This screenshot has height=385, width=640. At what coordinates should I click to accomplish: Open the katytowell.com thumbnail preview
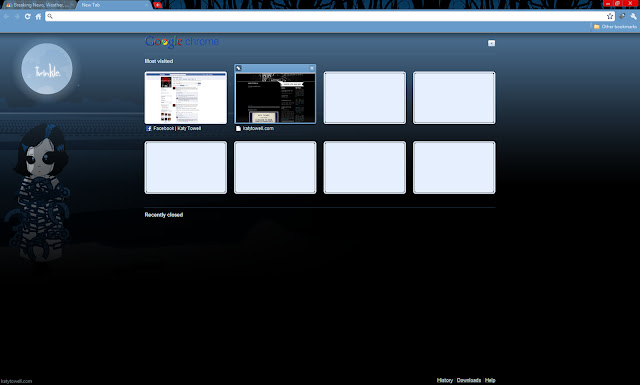[275, 98]
